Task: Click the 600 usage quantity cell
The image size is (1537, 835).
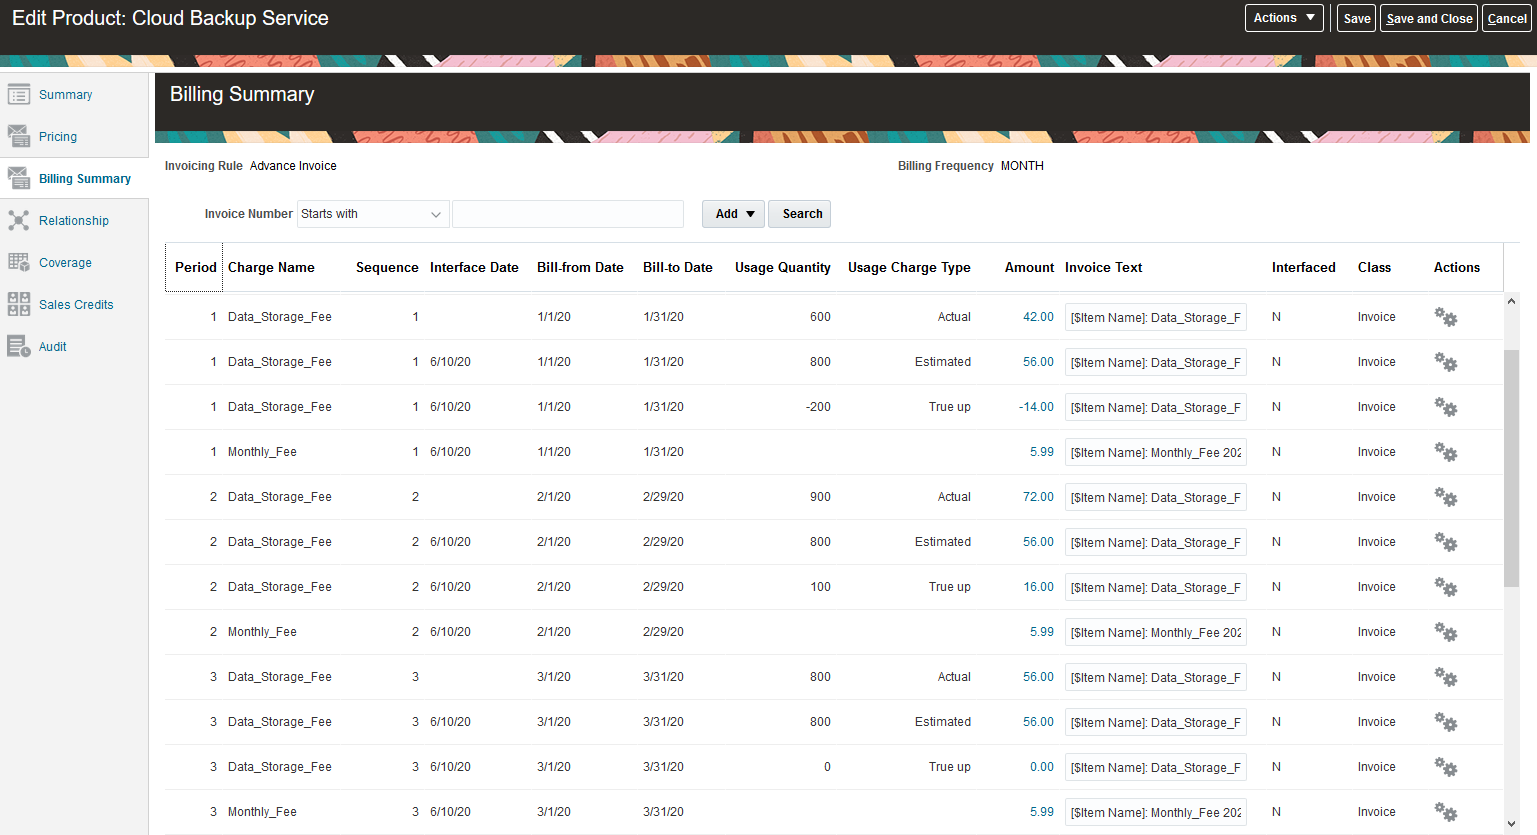Action: tap(820, 317)
